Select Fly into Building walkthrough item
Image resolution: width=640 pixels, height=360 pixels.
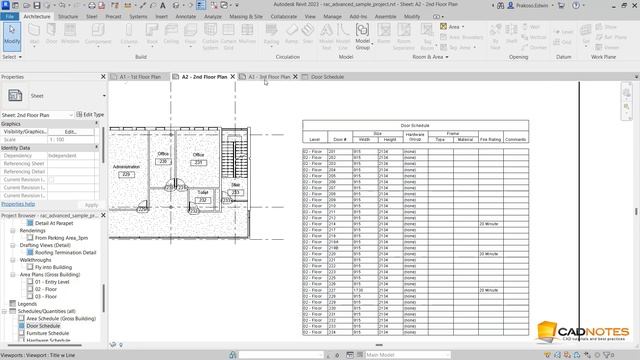53,267
